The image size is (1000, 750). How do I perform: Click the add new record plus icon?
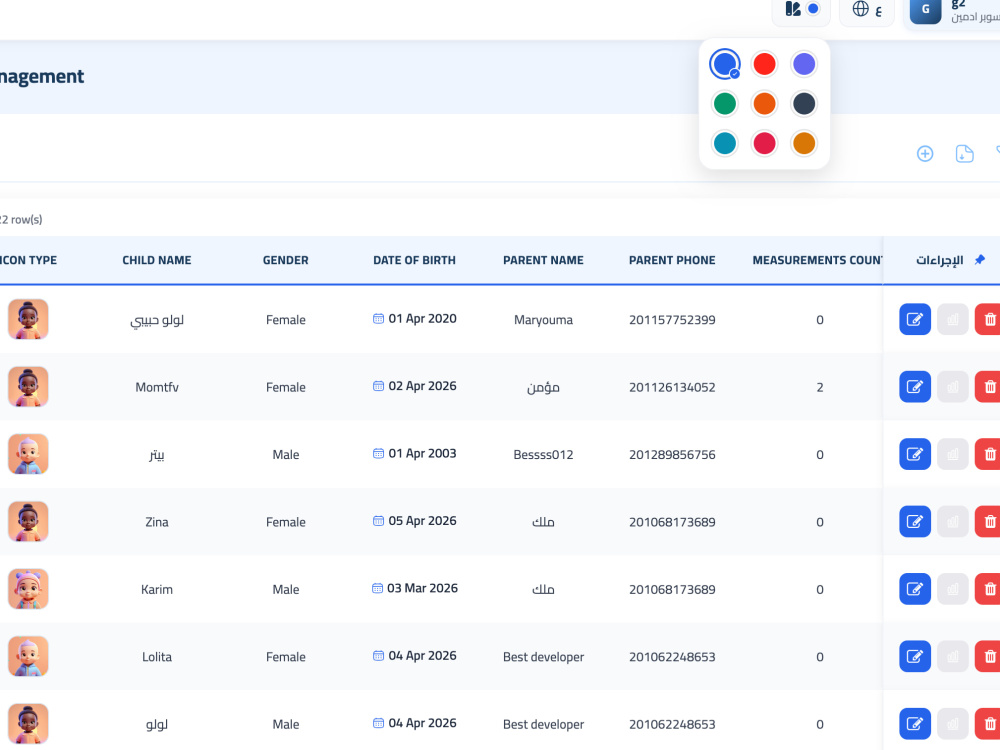point(925,154)
